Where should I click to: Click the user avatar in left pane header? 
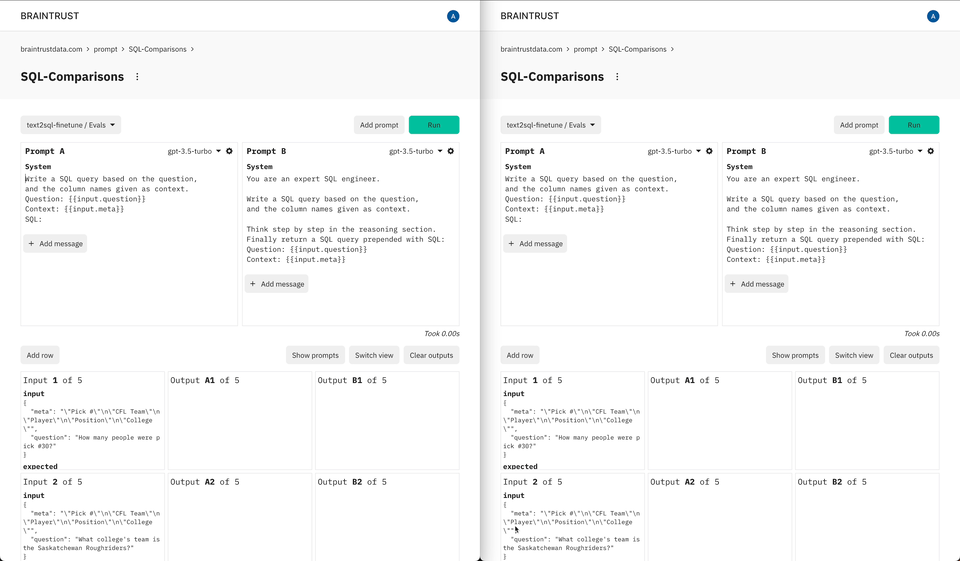pyautogui.click(x=453, y=16)
